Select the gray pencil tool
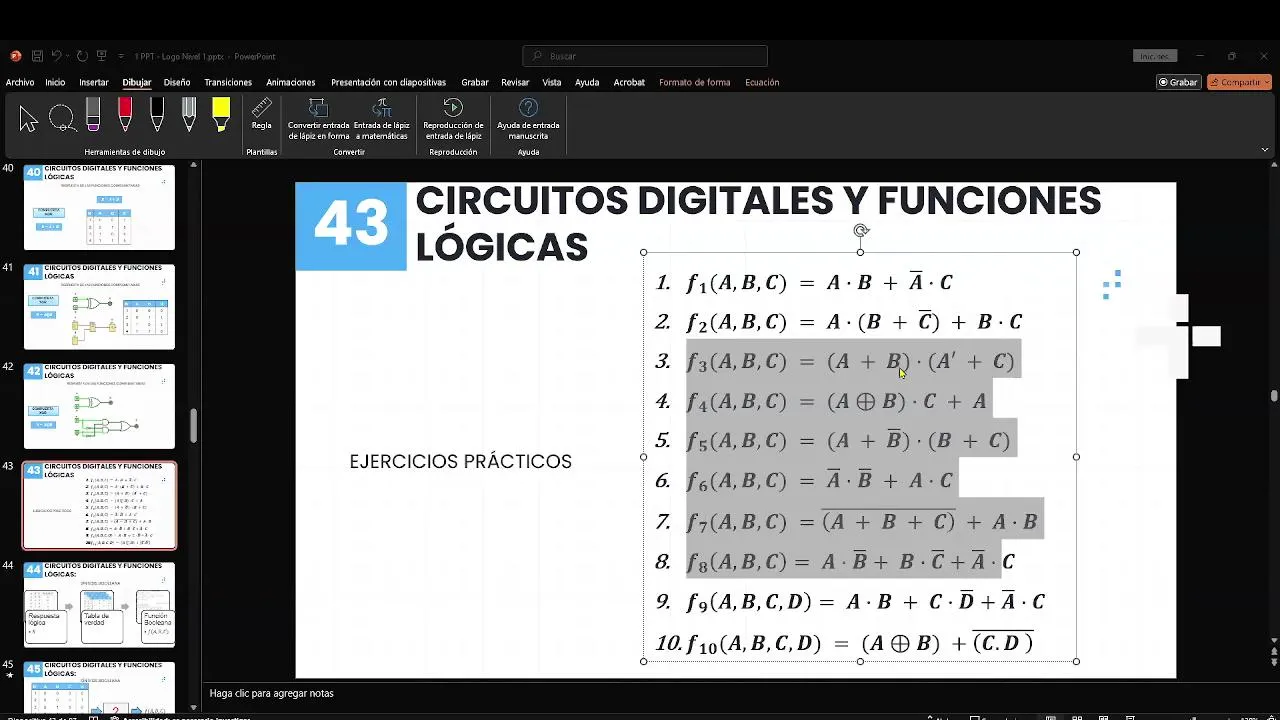 [189, 115]
